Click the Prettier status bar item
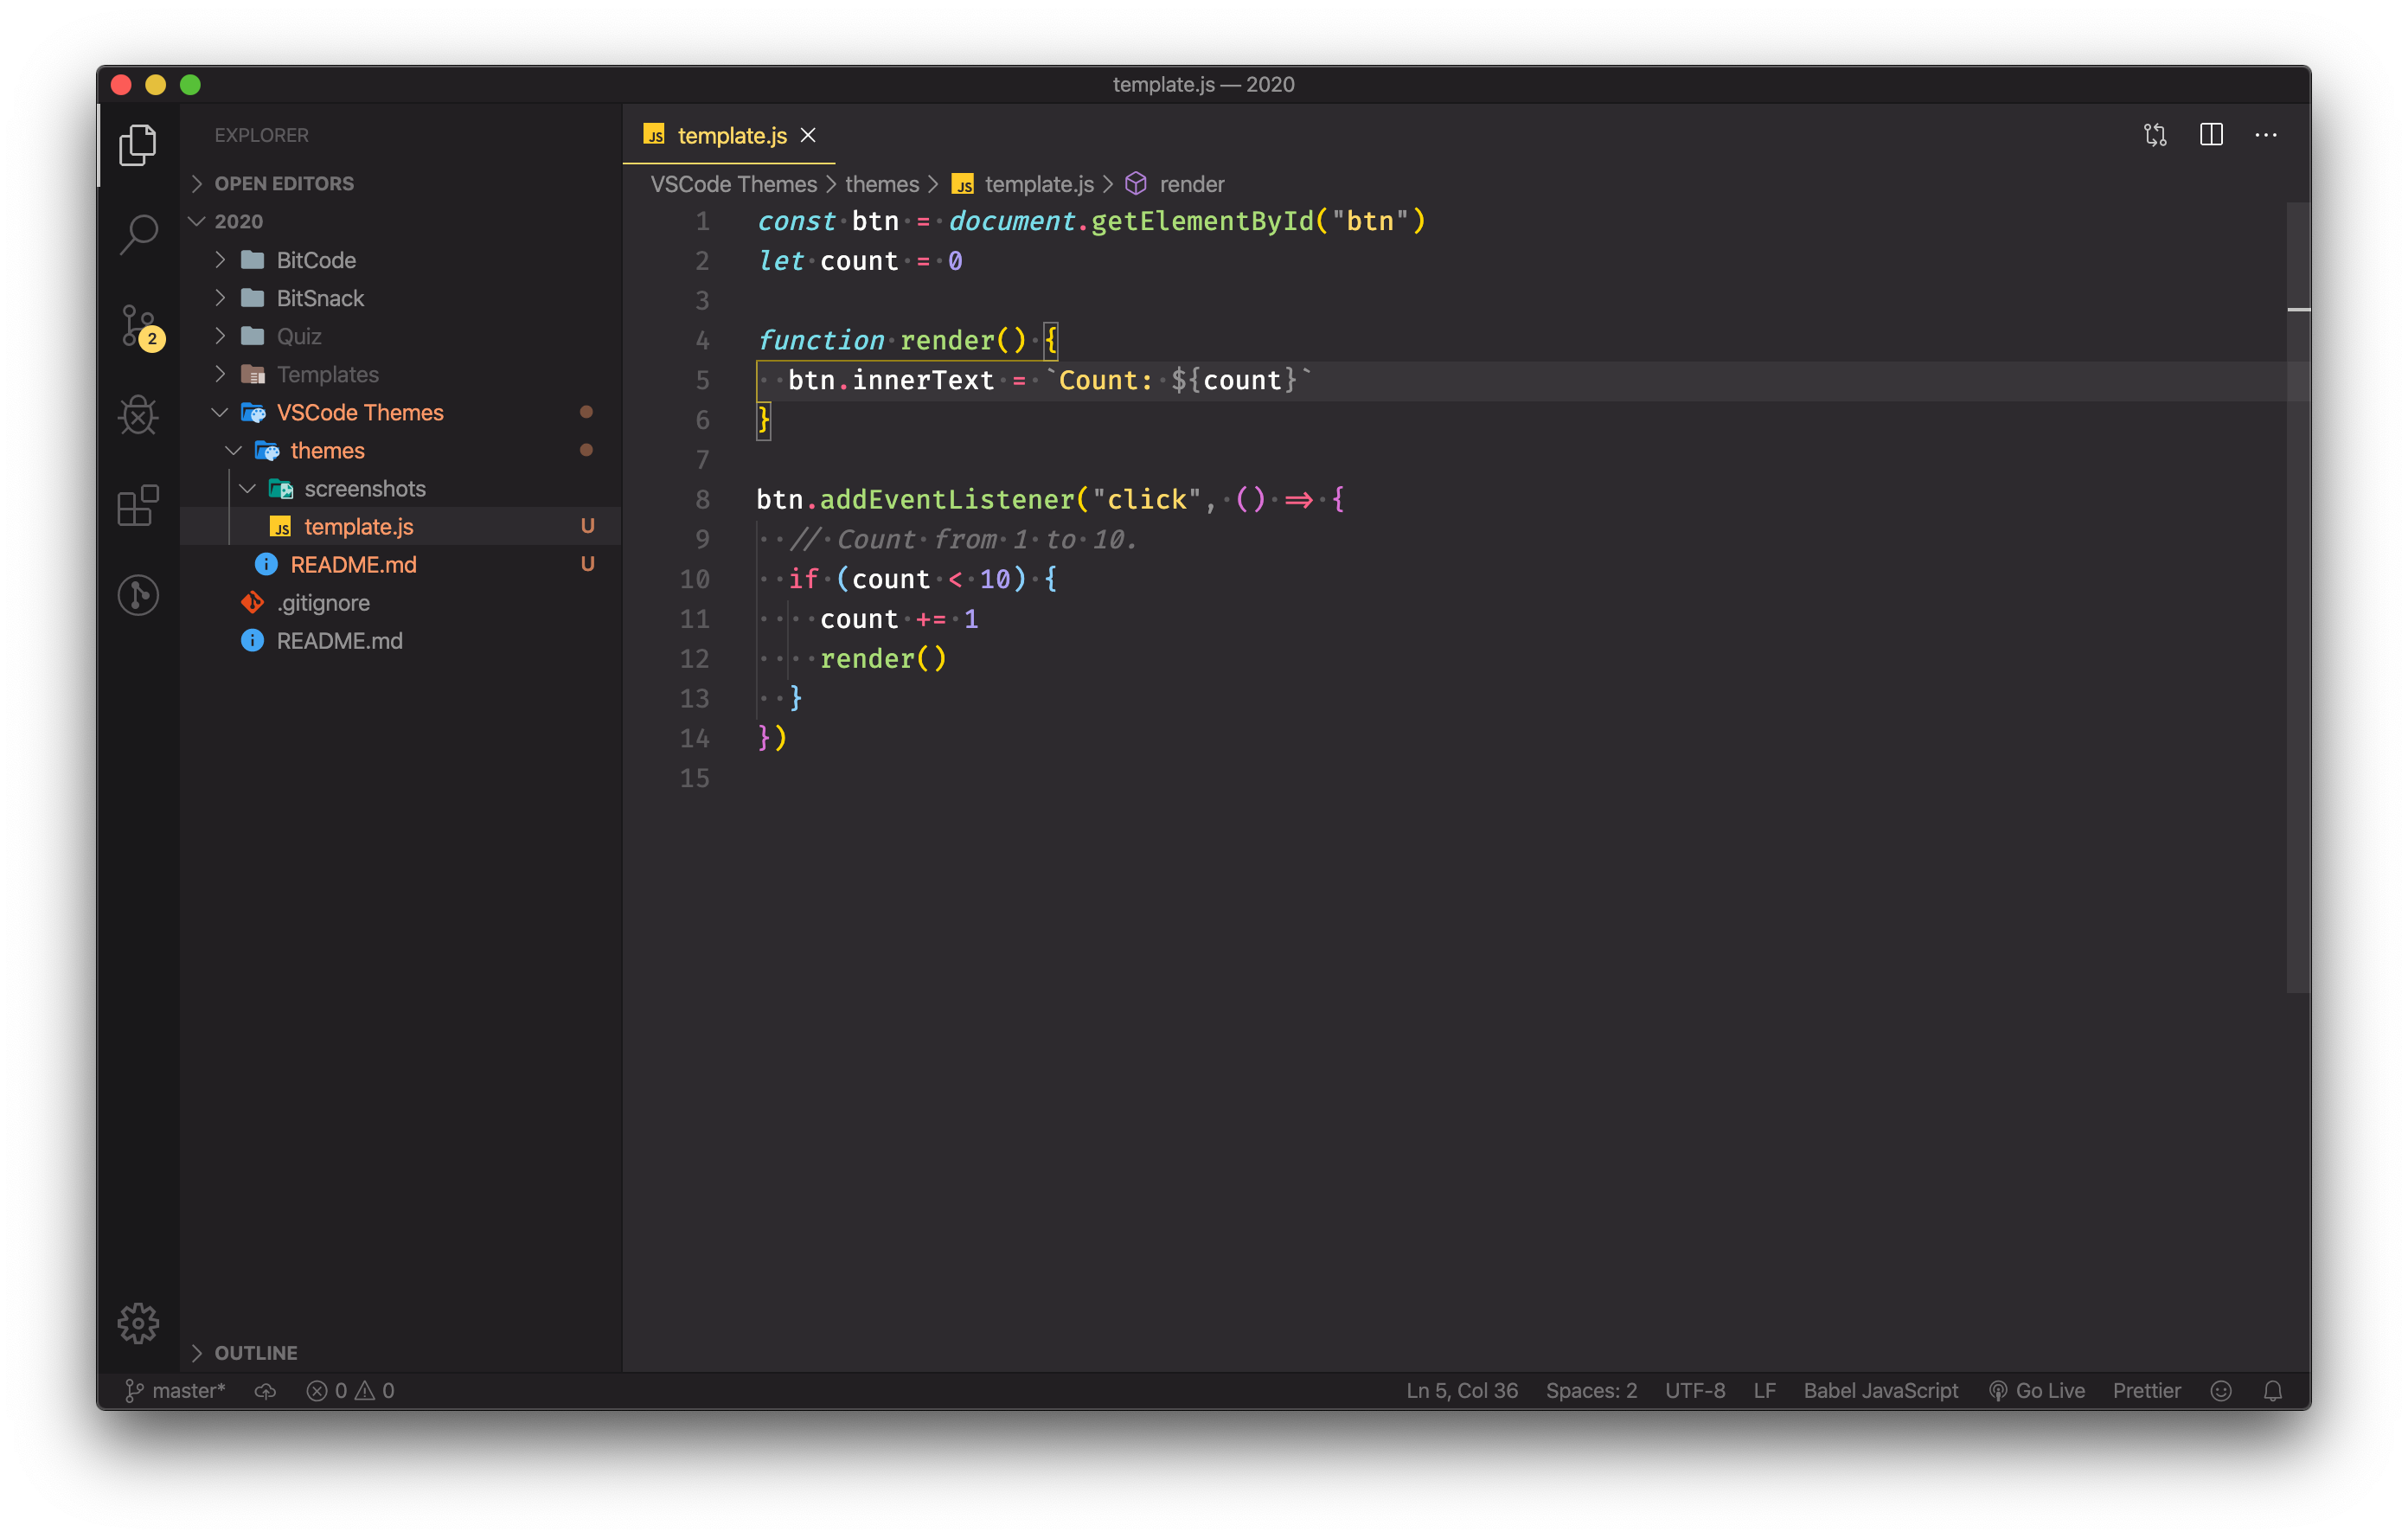The width and height of the screenshot is (2408, 1538). pyautogui.click(x=2146, y=1391)
